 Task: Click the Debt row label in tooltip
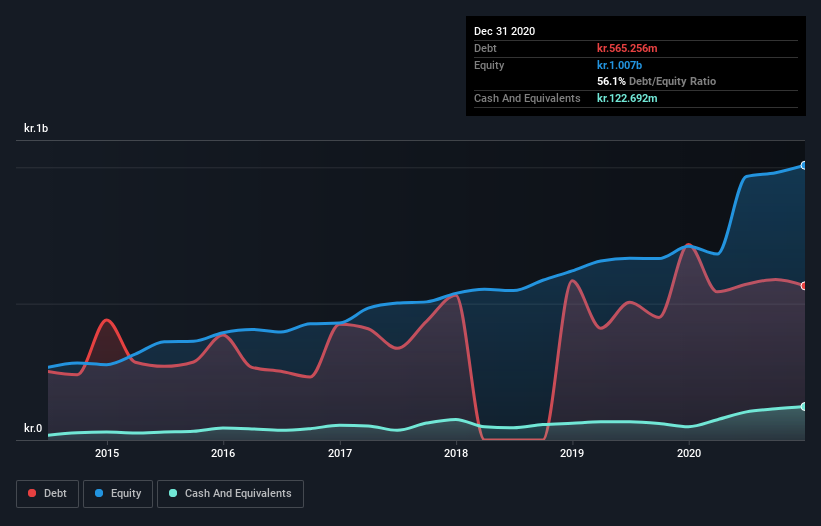485,48
